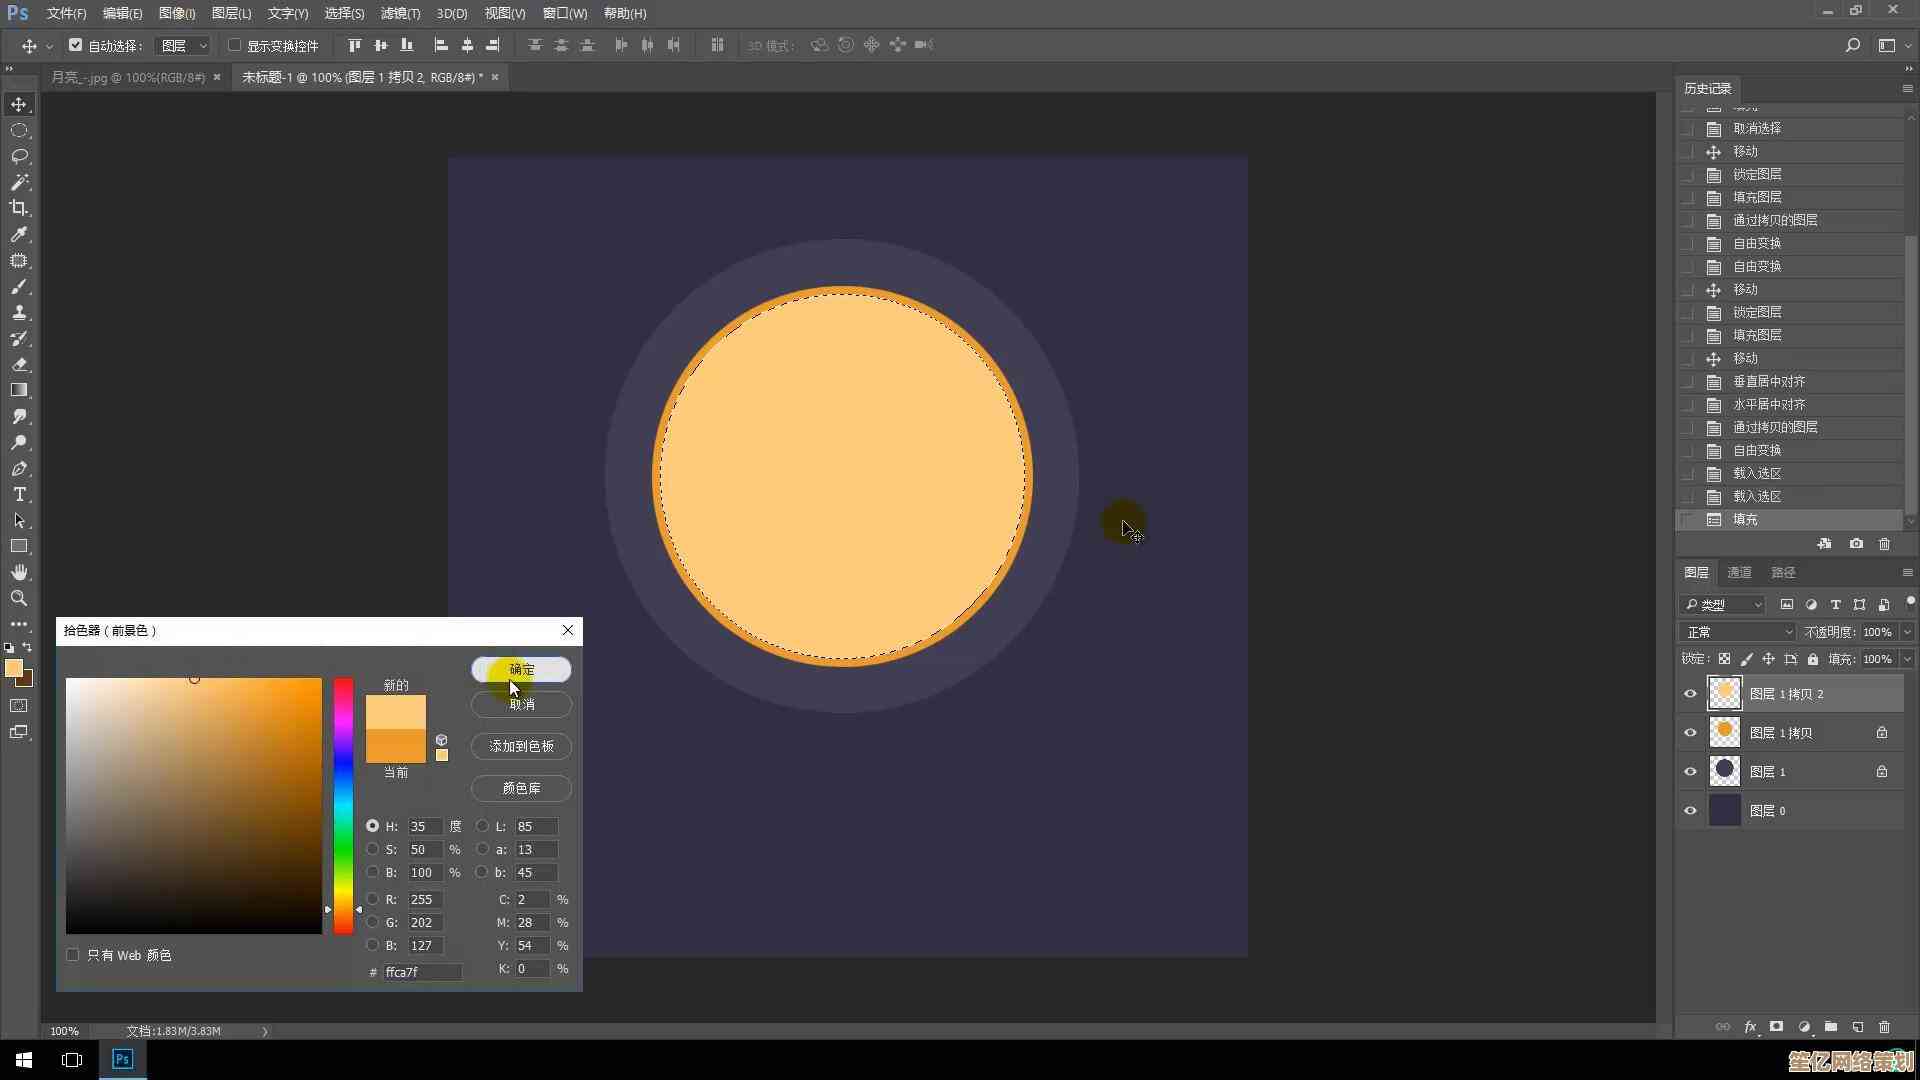Select the Hand tool
Screen dimensions: 1920x1080
tap(19, 572)
